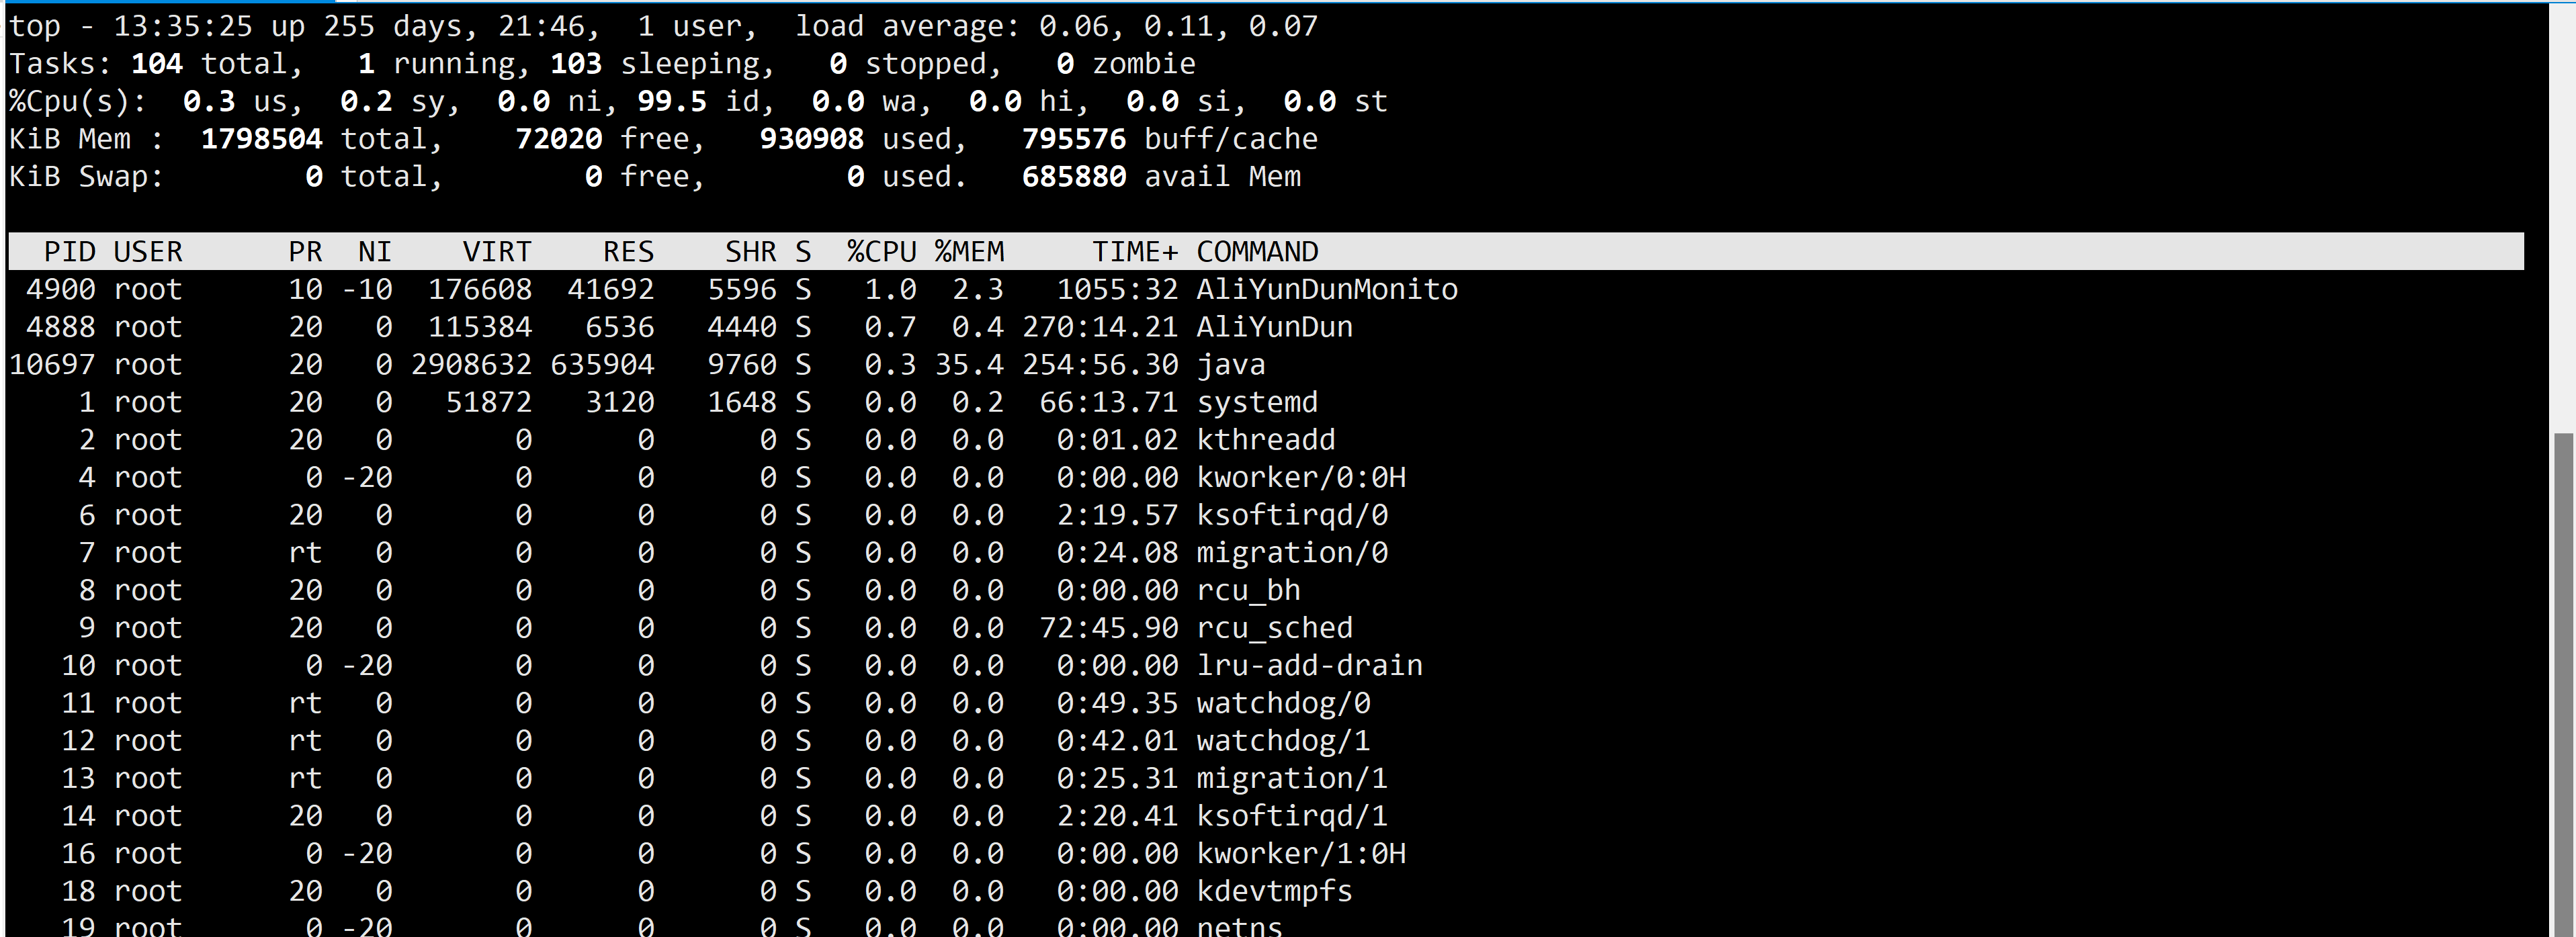This screenshot has width=2576, height=937.
Task: Click the avail Mem value 685880
Action: coord(1073,177)
